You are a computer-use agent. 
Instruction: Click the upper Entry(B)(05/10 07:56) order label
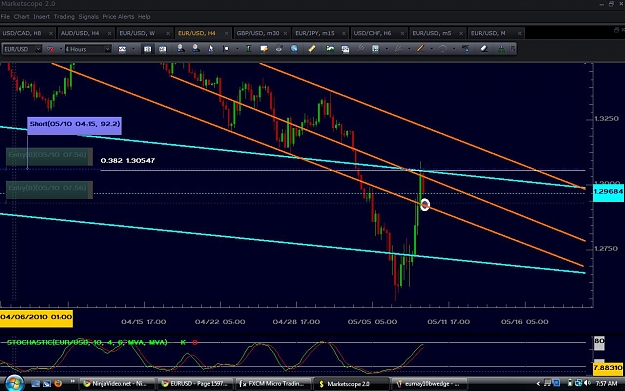(x=49, y=156)
